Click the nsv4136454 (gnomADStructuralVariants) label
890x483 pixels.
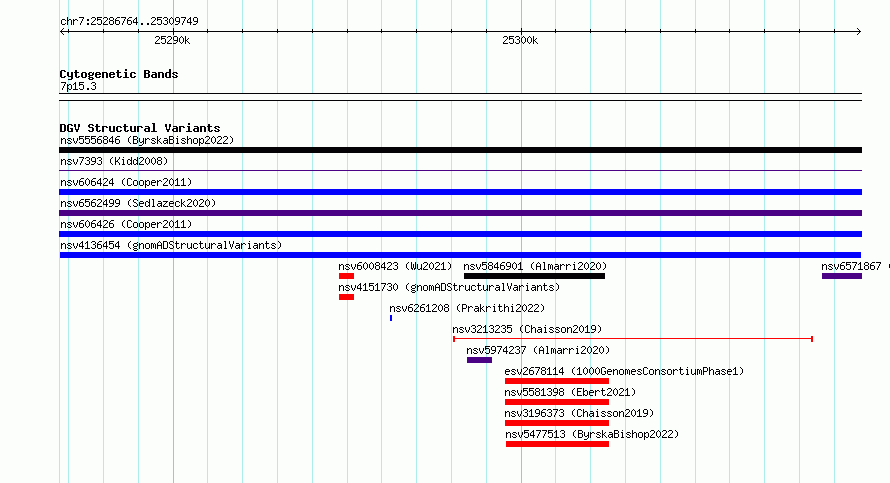pos(171,245)
